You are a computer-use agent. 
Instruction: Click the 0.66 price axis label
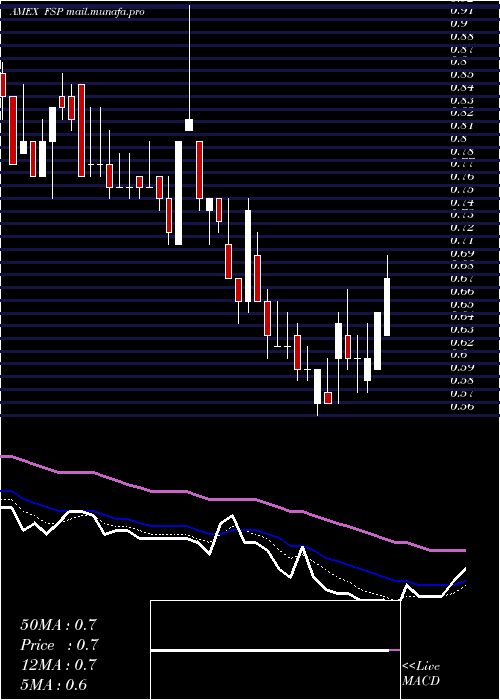point(462,292)
